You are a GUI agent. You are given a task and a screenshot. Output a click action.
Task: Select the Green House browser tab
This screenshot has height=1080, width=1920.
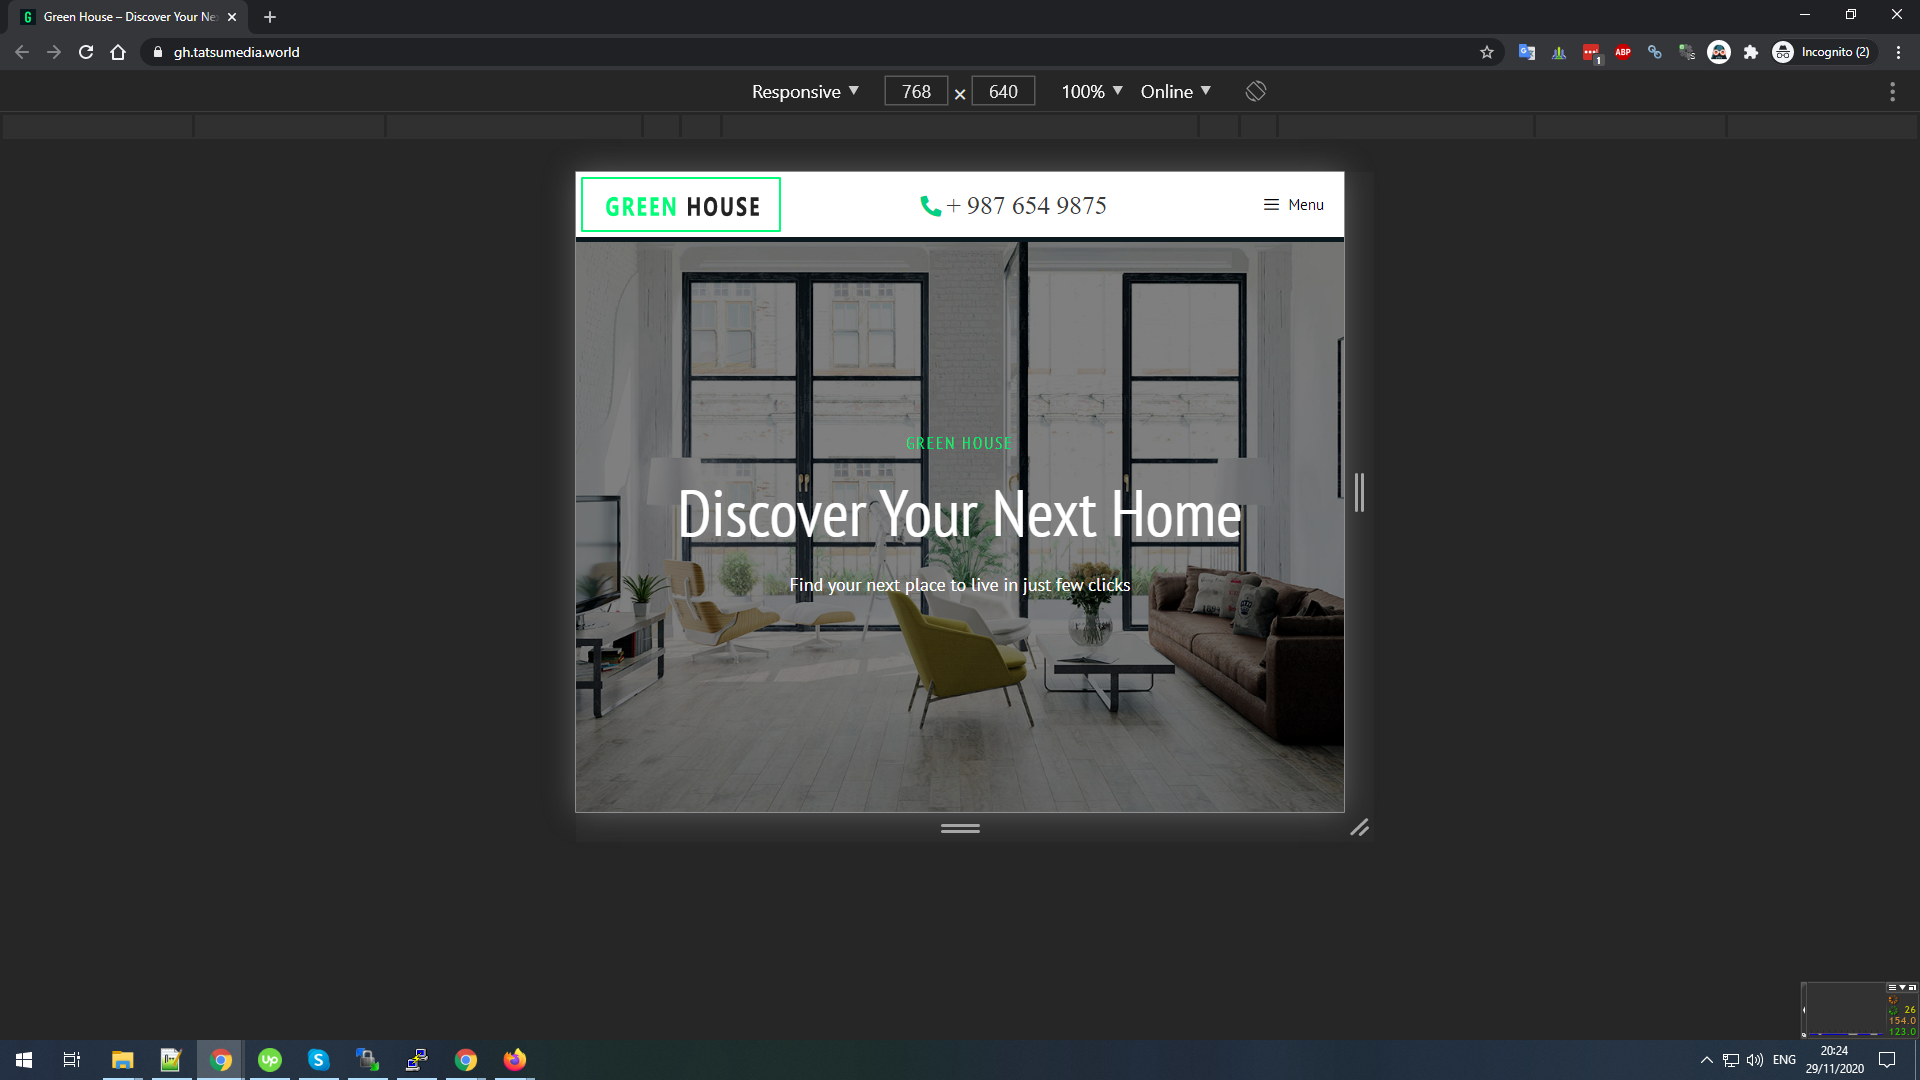(126, 16)
